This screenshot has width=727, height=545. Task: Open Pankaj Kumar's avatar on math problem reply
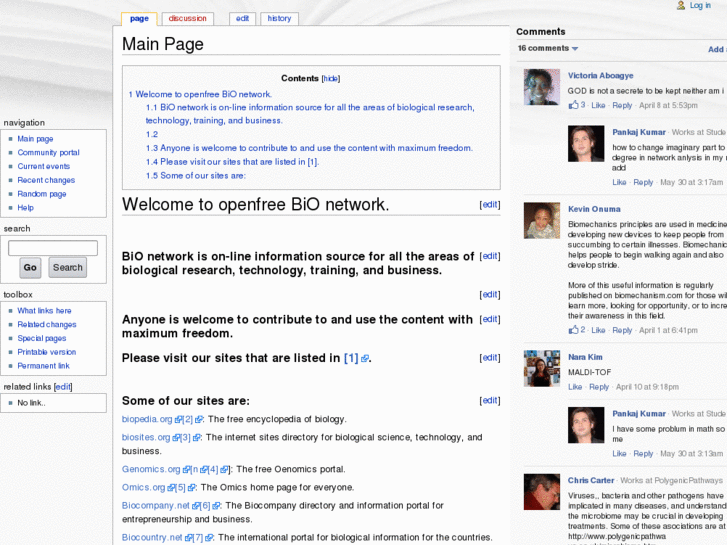586,425
